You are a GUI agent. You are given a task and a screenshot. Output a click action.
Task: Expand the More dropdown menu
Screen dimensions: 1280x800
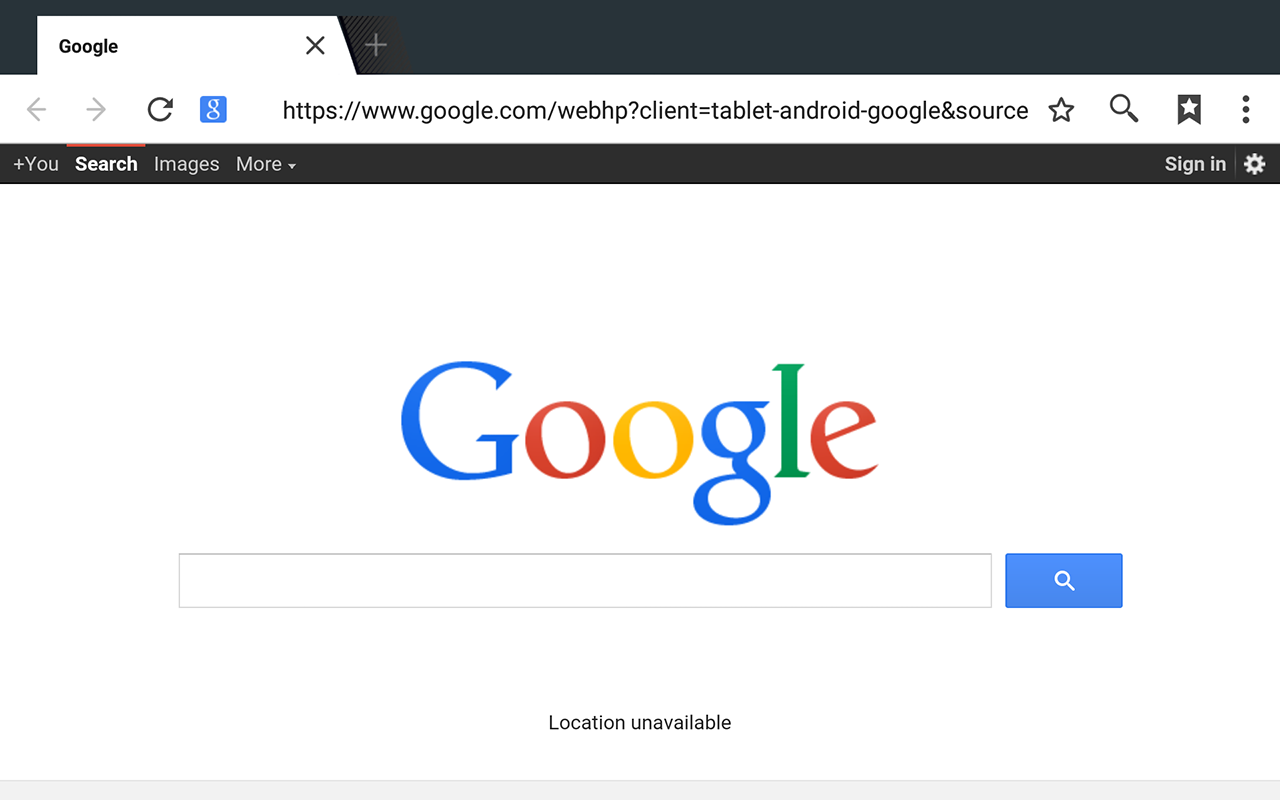click(266, 164)
